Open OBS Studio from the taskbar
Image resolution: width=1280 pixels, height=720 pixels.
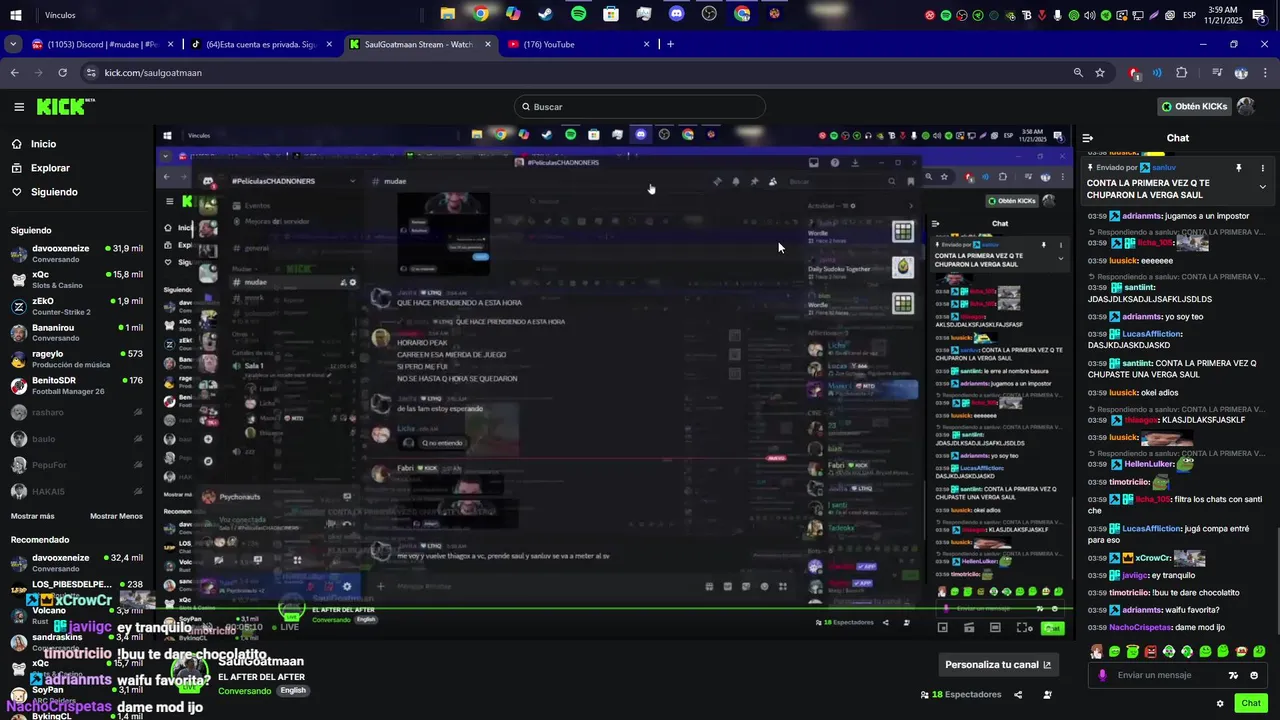tap(709, 14)
